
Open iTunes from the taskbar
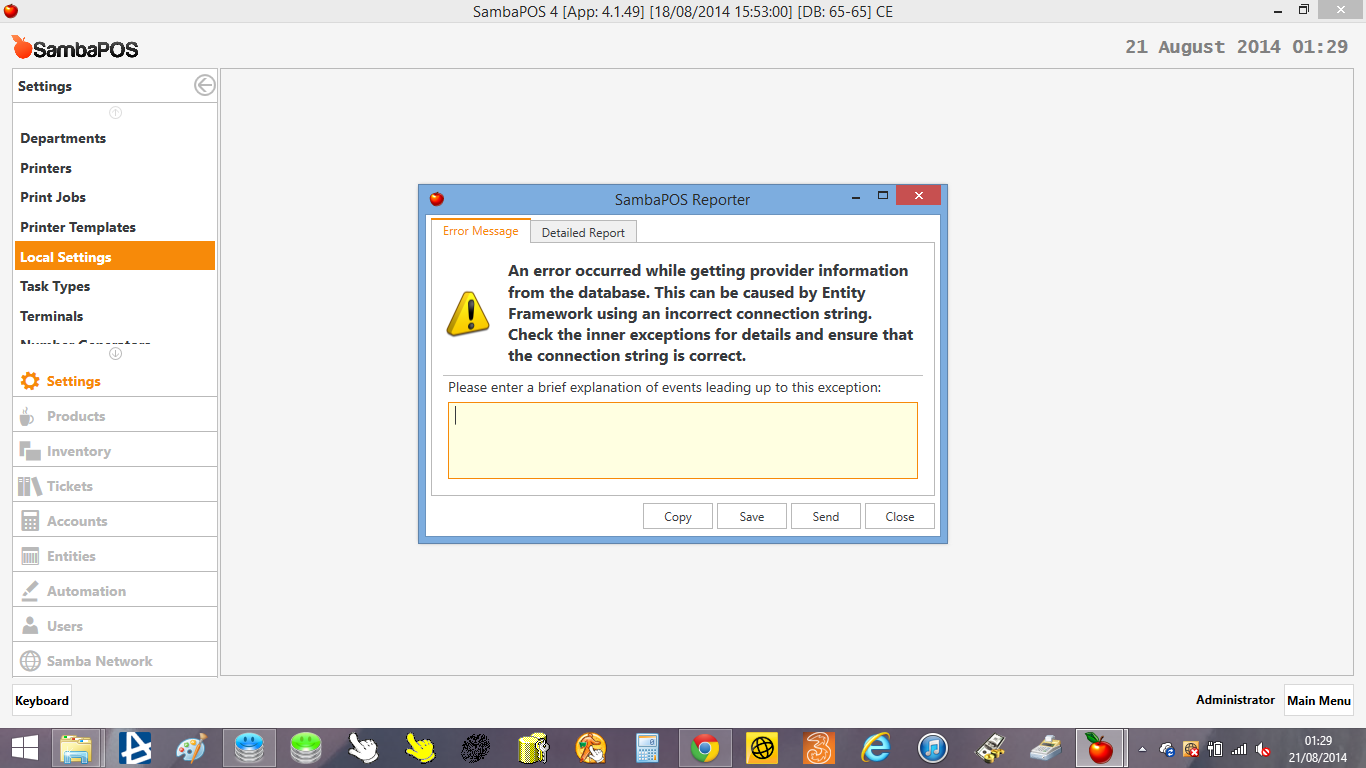[933, 748]
